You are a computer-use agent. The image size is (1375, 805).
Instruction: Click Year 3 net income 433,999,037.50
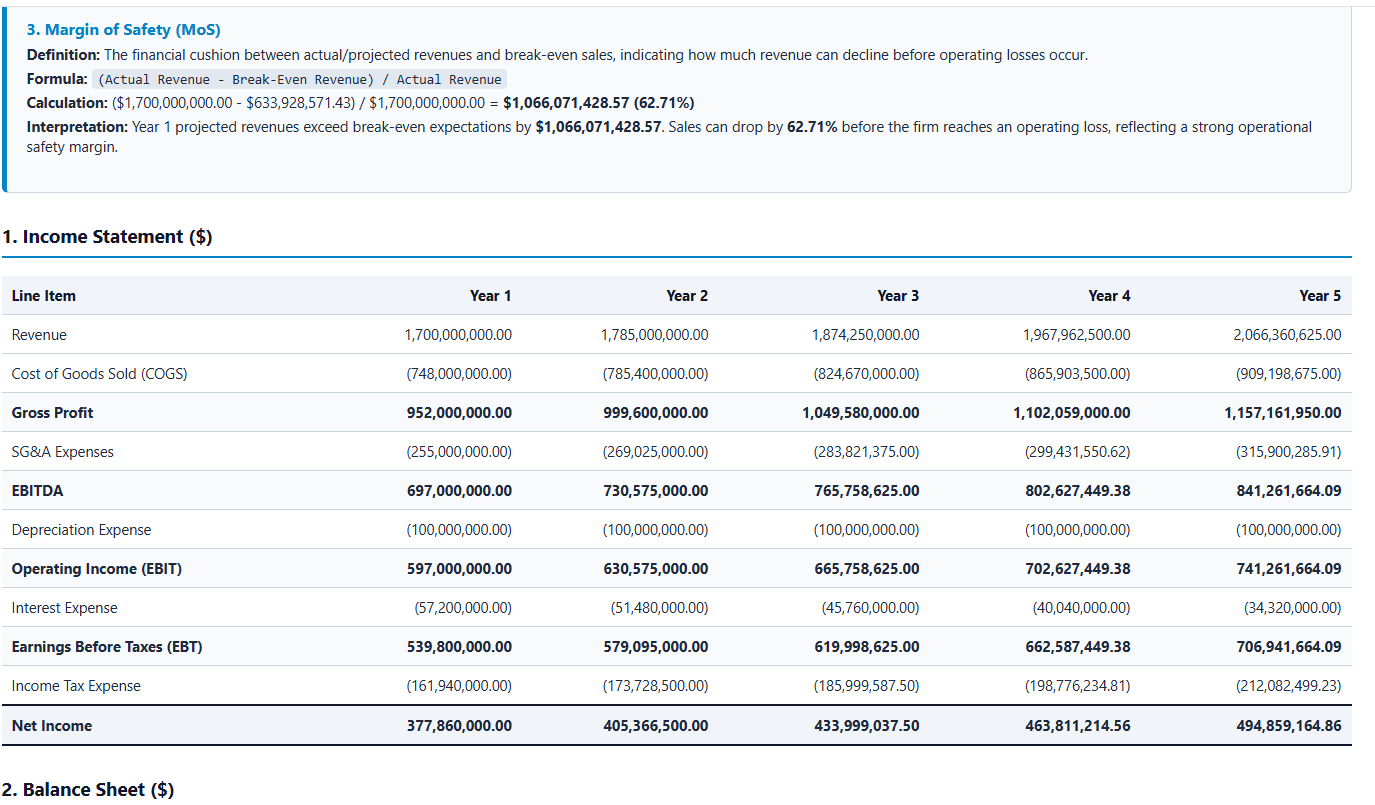[x=867, y=726]
